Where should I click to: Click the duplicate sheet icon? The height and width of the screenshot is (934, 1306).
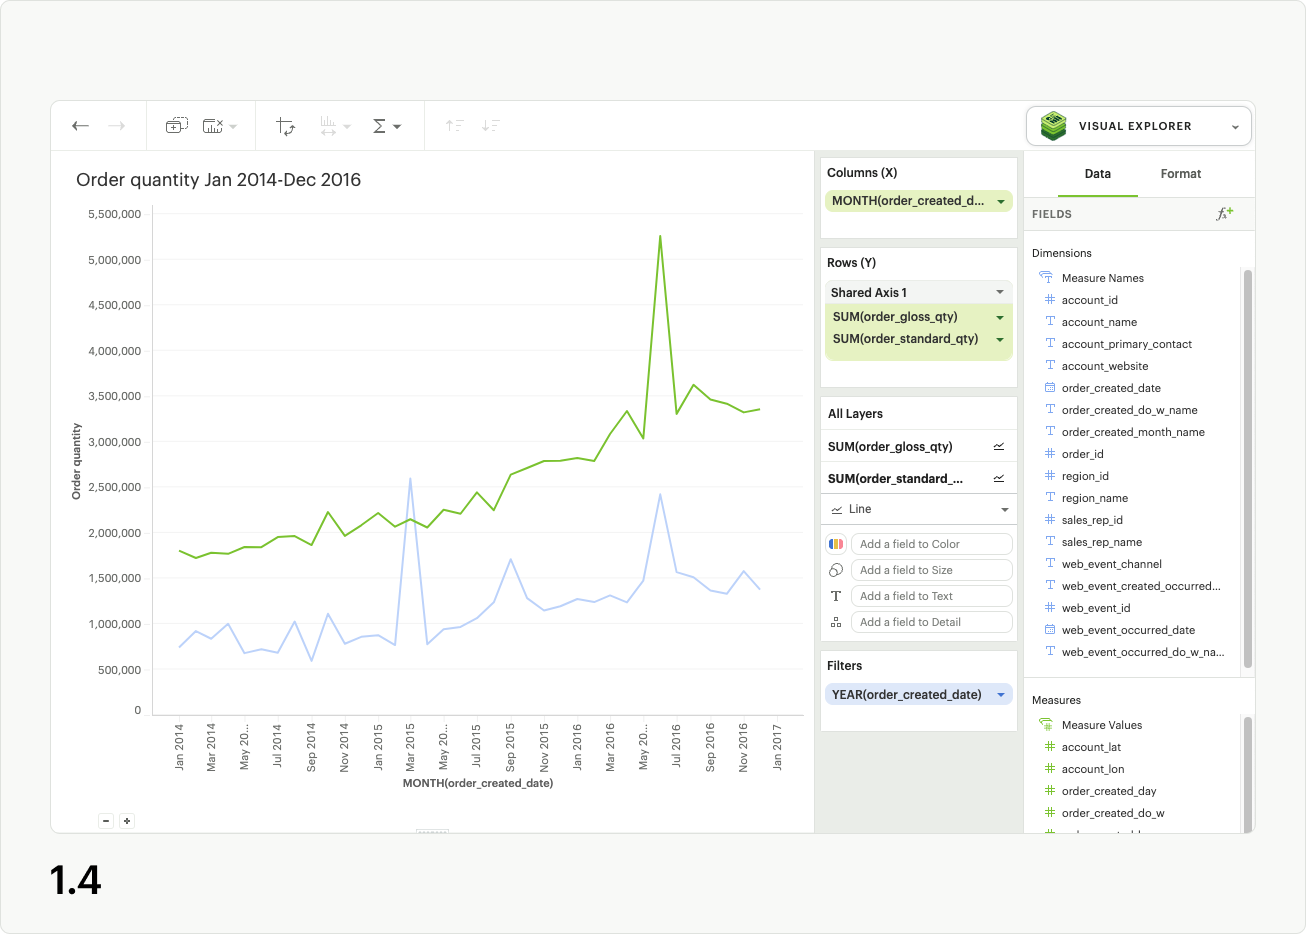pyautogui.click(x=175, y=125)
